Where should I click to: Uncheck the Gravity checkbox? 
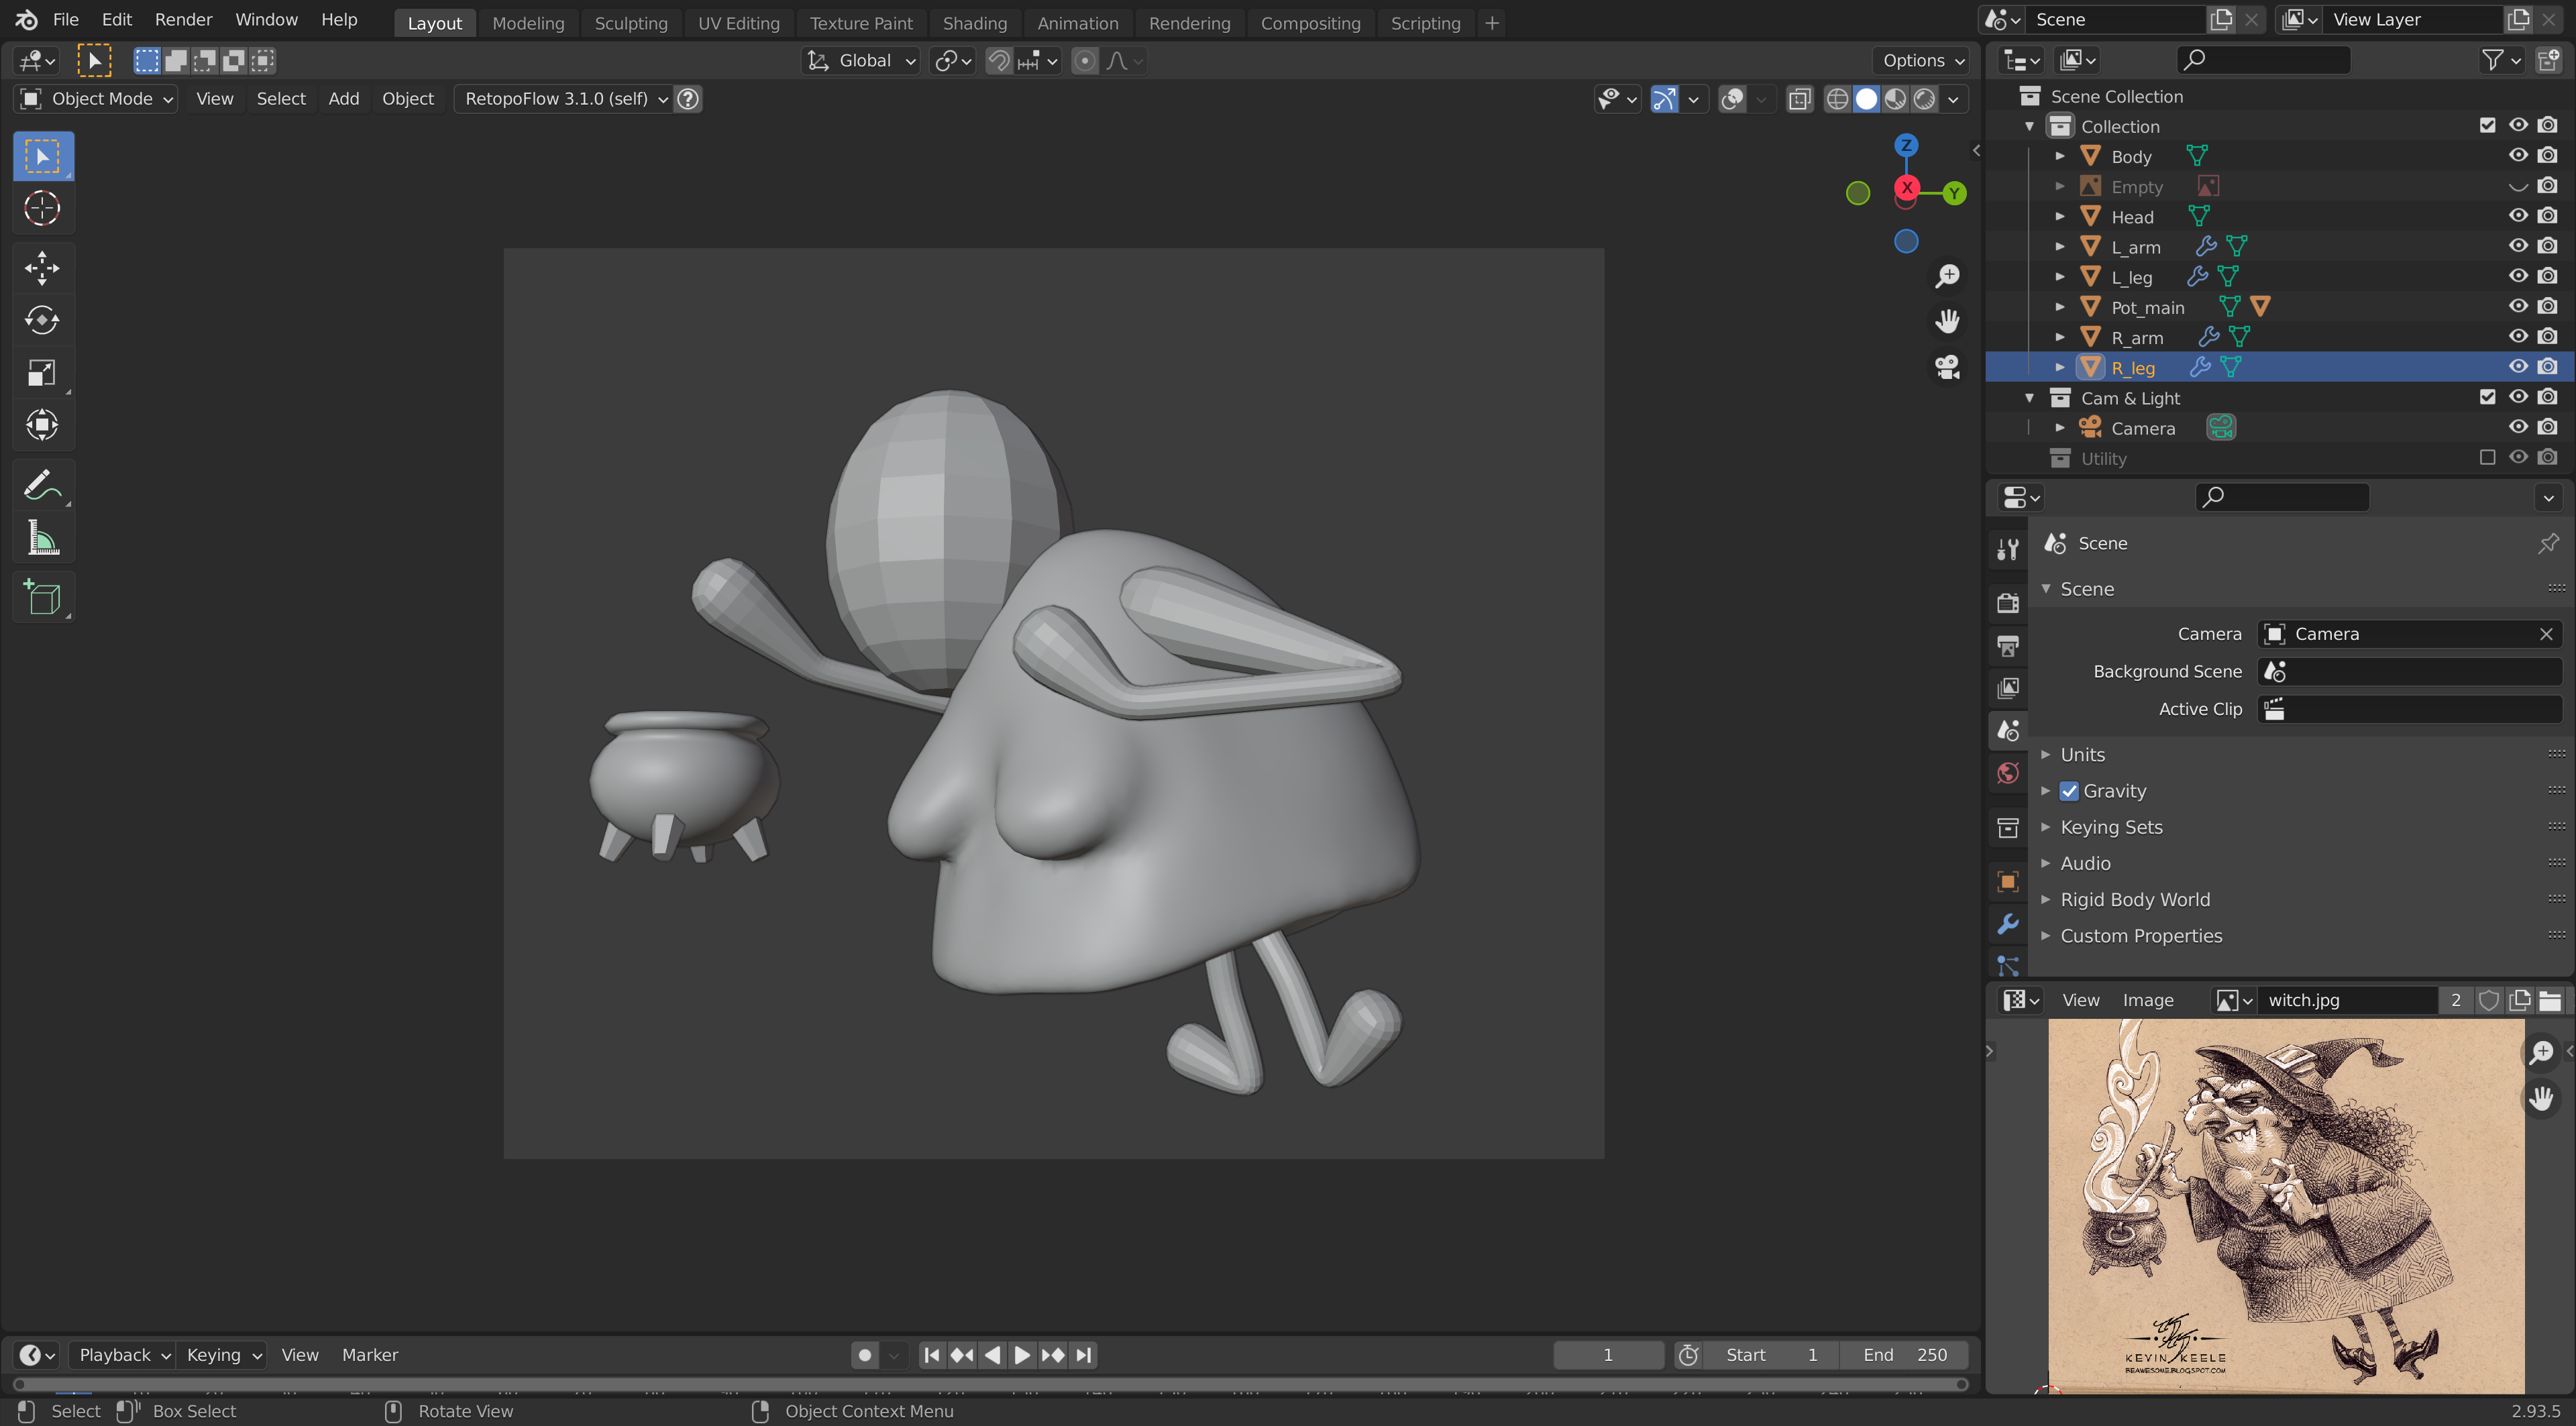[2069, 791]
